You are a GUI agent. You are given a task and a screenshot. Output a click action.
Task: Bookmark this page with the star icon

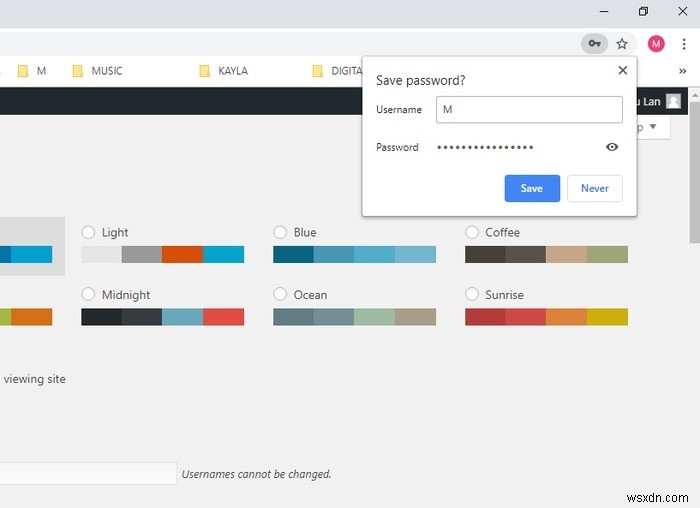pos(622,44)
